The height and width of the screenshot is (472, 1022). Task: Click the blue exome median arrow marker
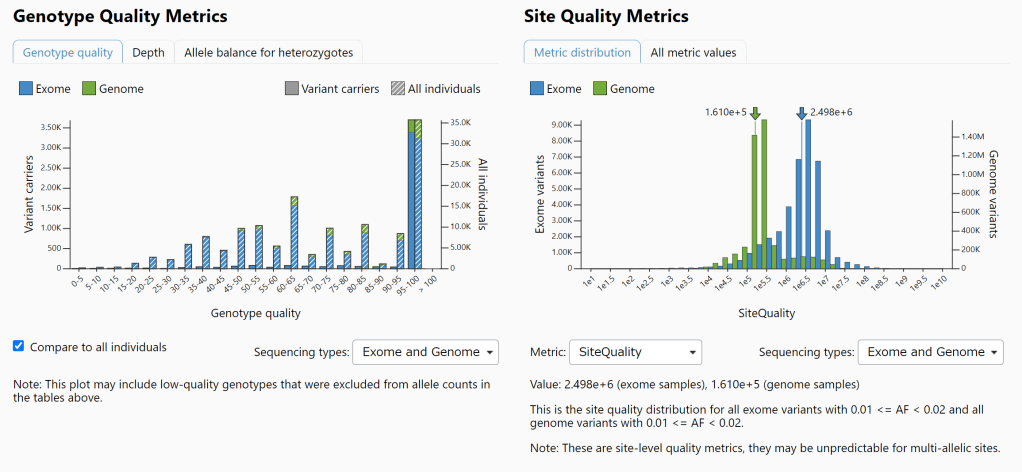coord(801,114)
